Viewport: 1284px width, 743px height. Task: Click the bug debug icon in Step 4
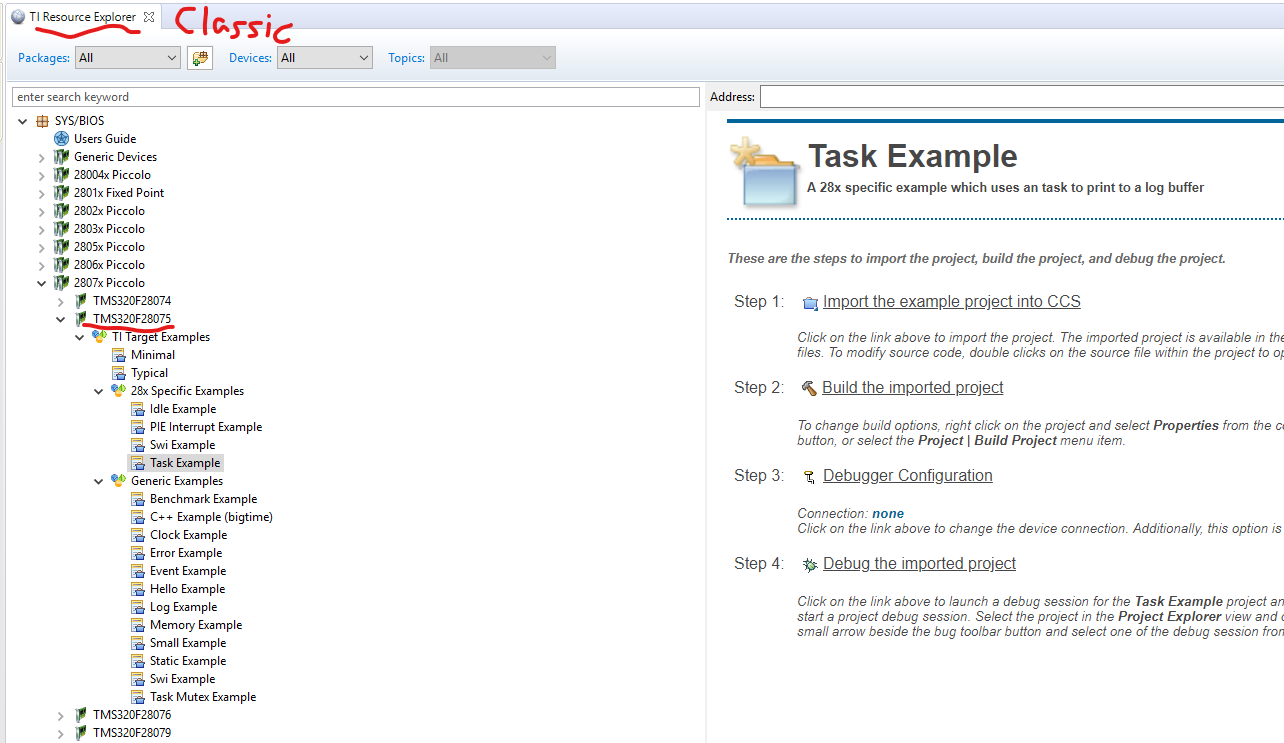[810, 565]
